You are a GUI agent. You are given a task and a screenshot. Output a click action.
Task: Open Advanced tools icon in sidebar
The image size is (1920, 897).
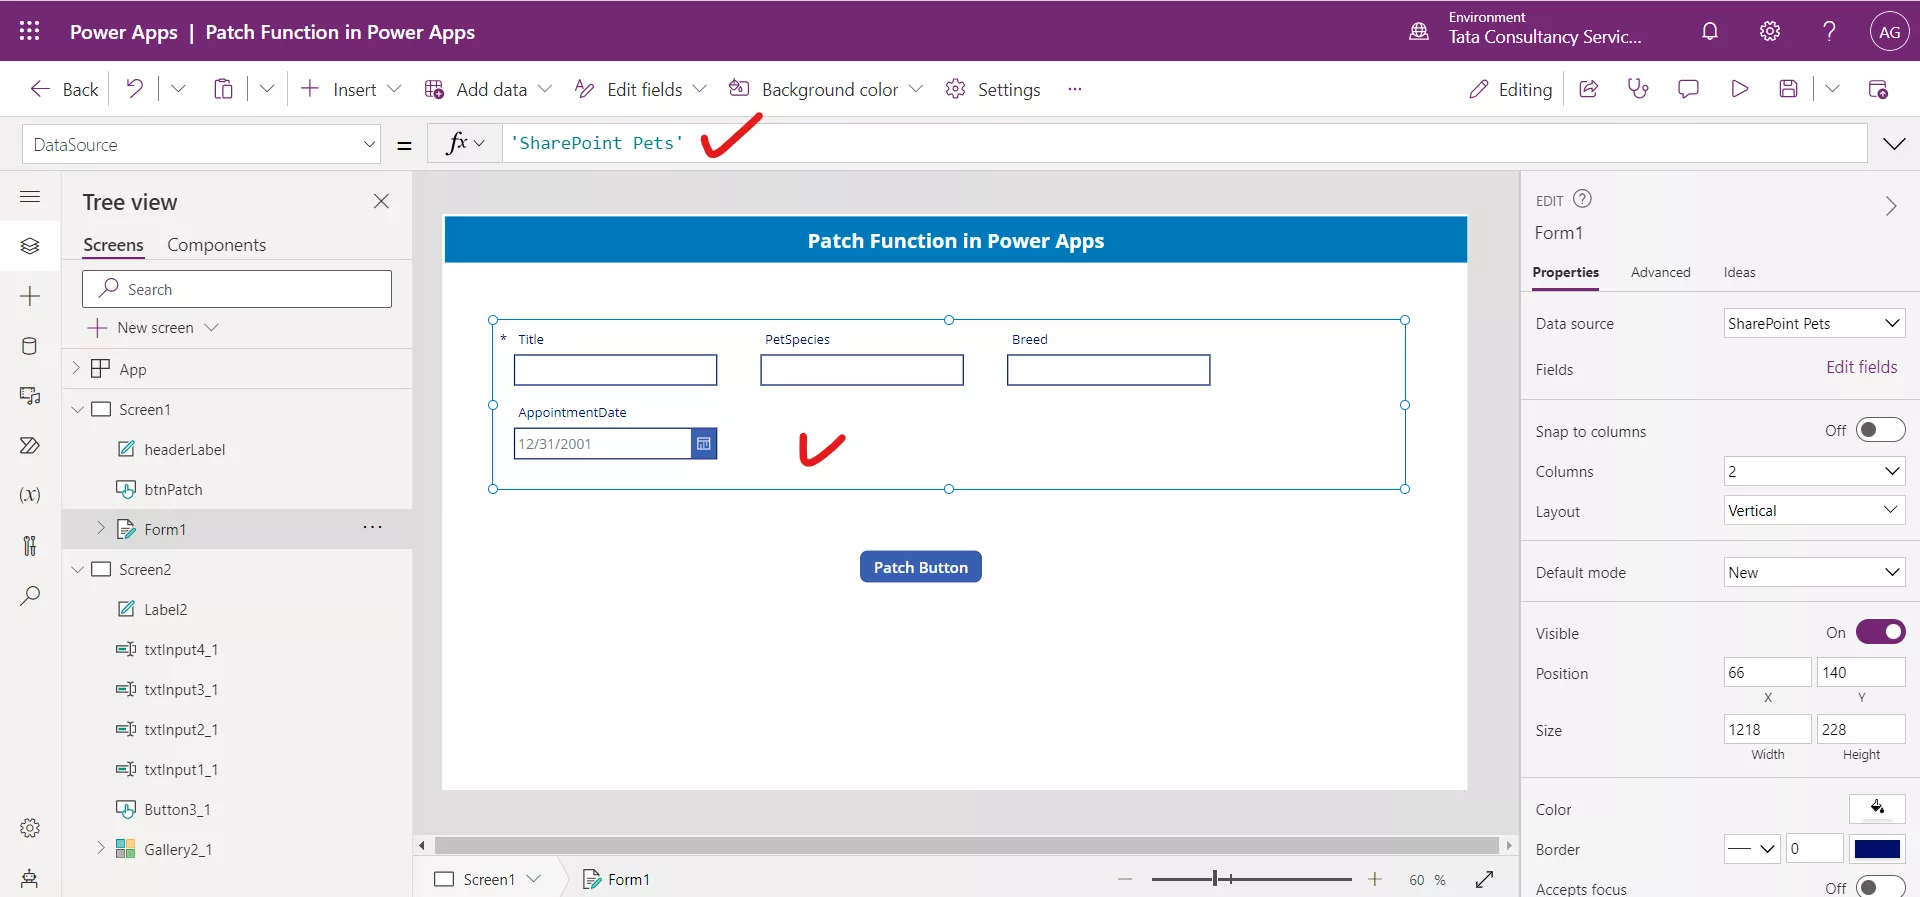(30, 545)
